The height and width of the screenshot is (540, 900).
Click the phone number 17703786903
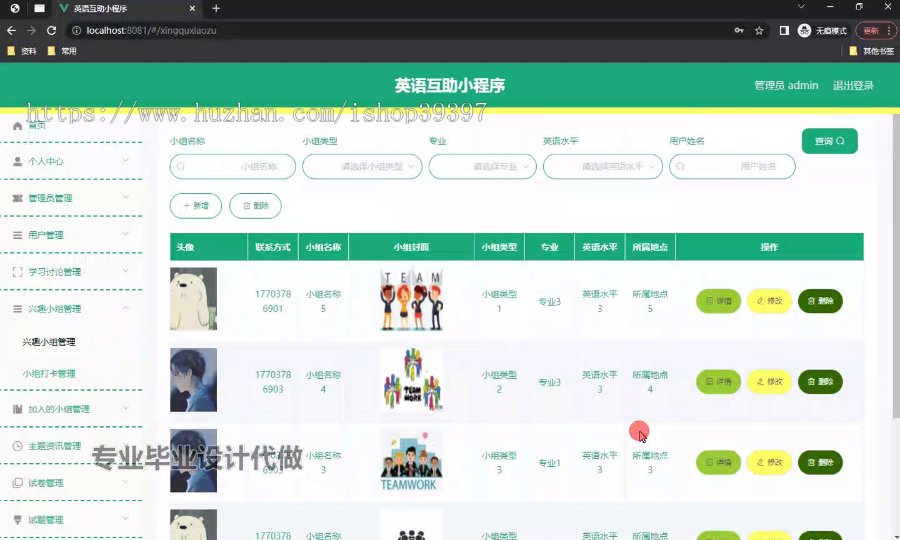[273, 382]
